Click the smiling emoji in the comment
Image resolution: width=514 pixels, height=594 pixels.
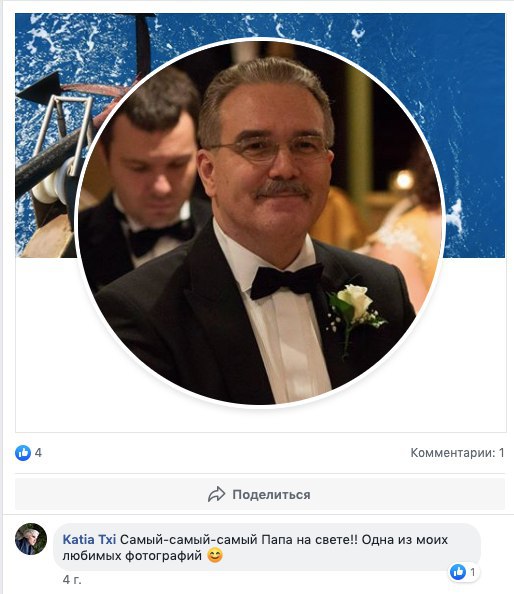[215, 556]
